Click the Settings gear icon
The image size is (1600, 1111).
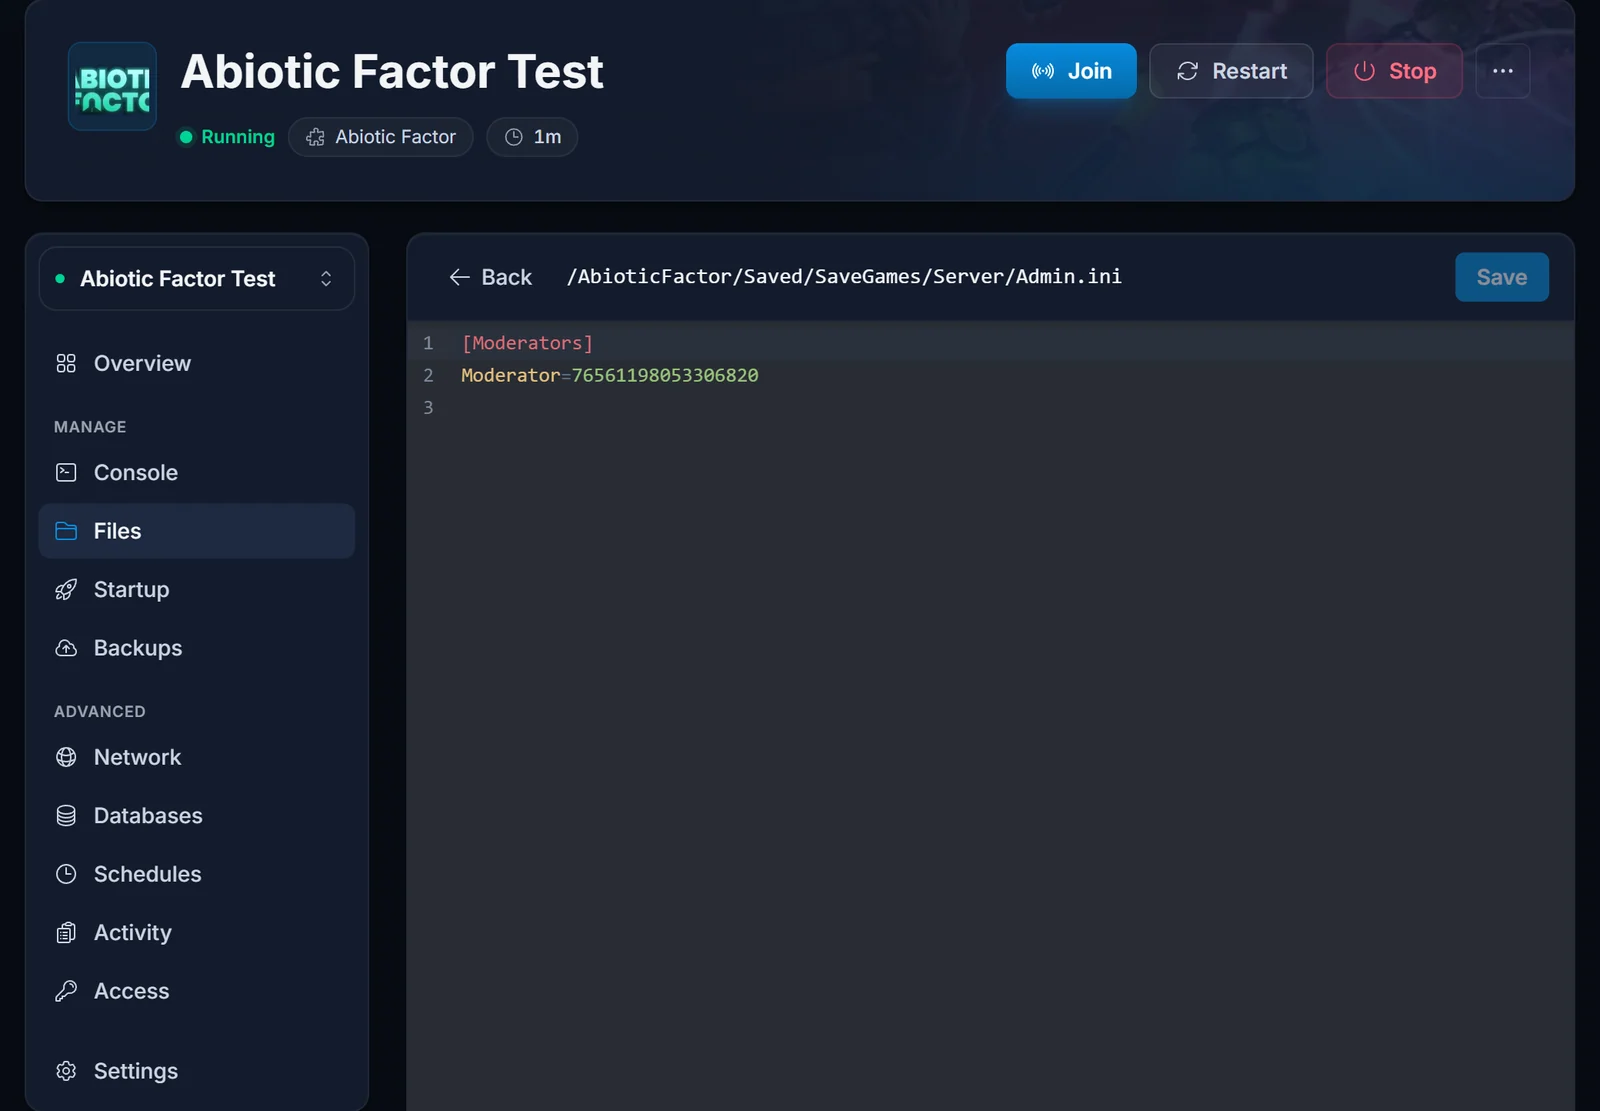pos(66,1071)
